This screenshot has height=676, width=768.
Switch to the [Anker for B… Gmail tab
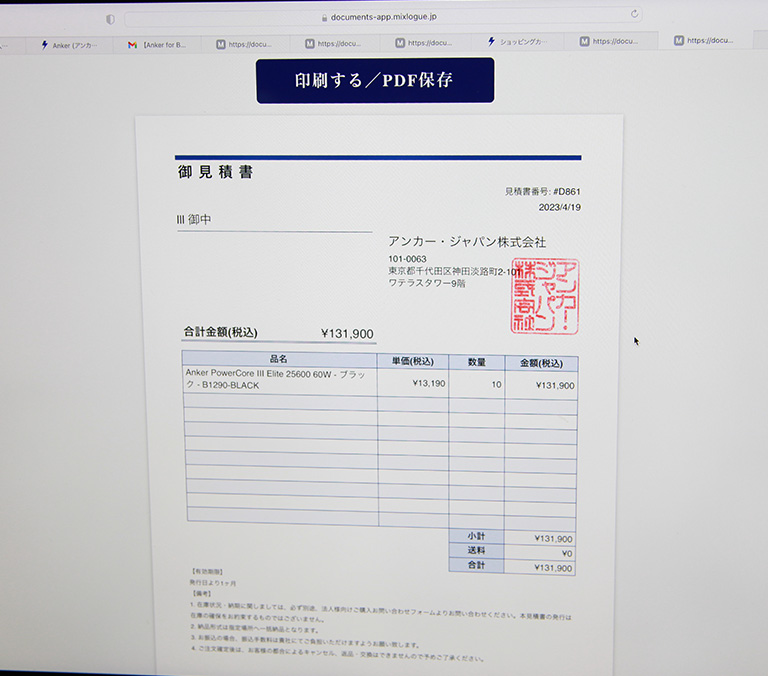157,45
